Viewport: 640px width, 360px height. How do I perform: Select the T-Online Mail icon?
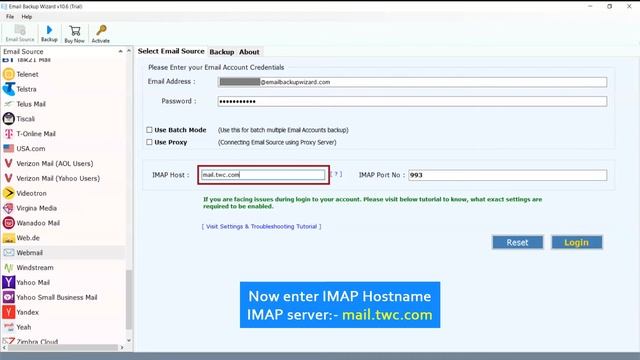(x=9, y=133)
